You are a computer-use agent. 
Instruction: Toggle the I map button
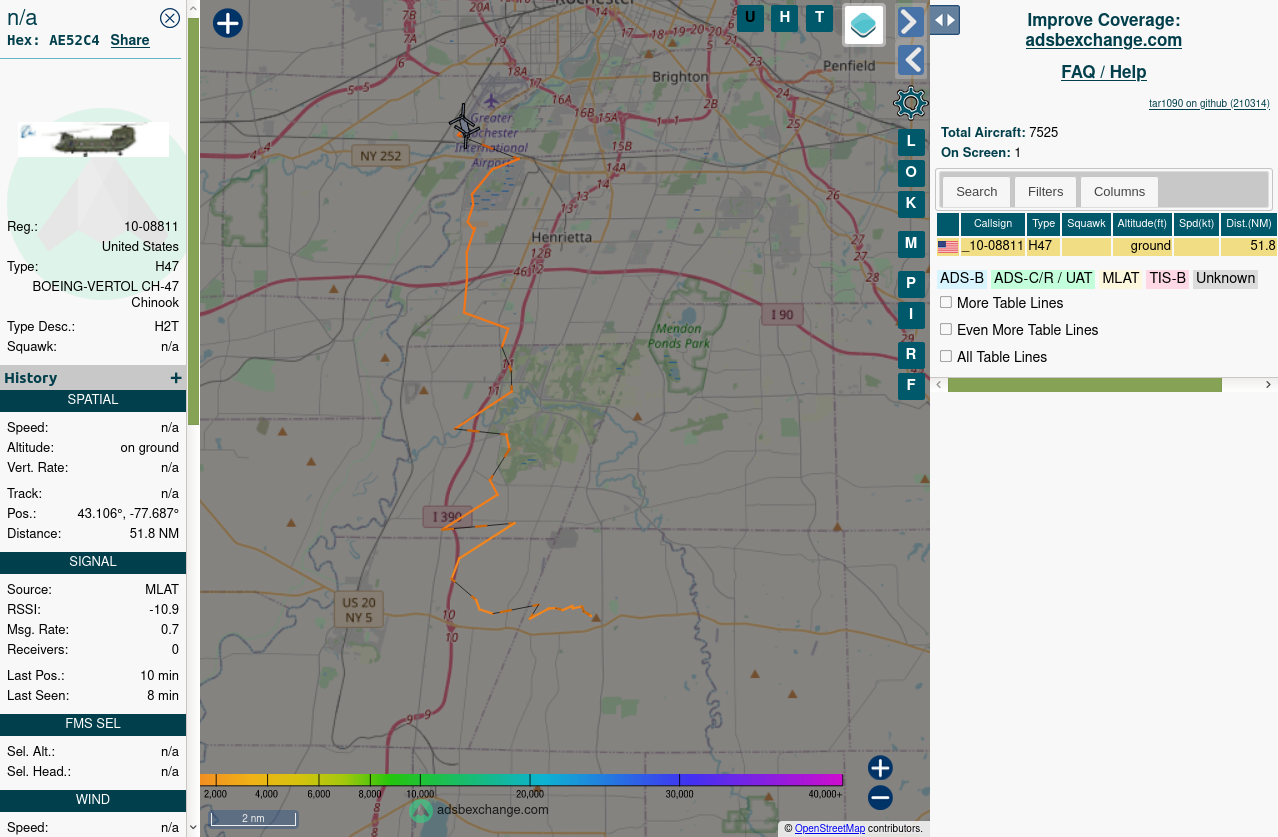[911, 315]
